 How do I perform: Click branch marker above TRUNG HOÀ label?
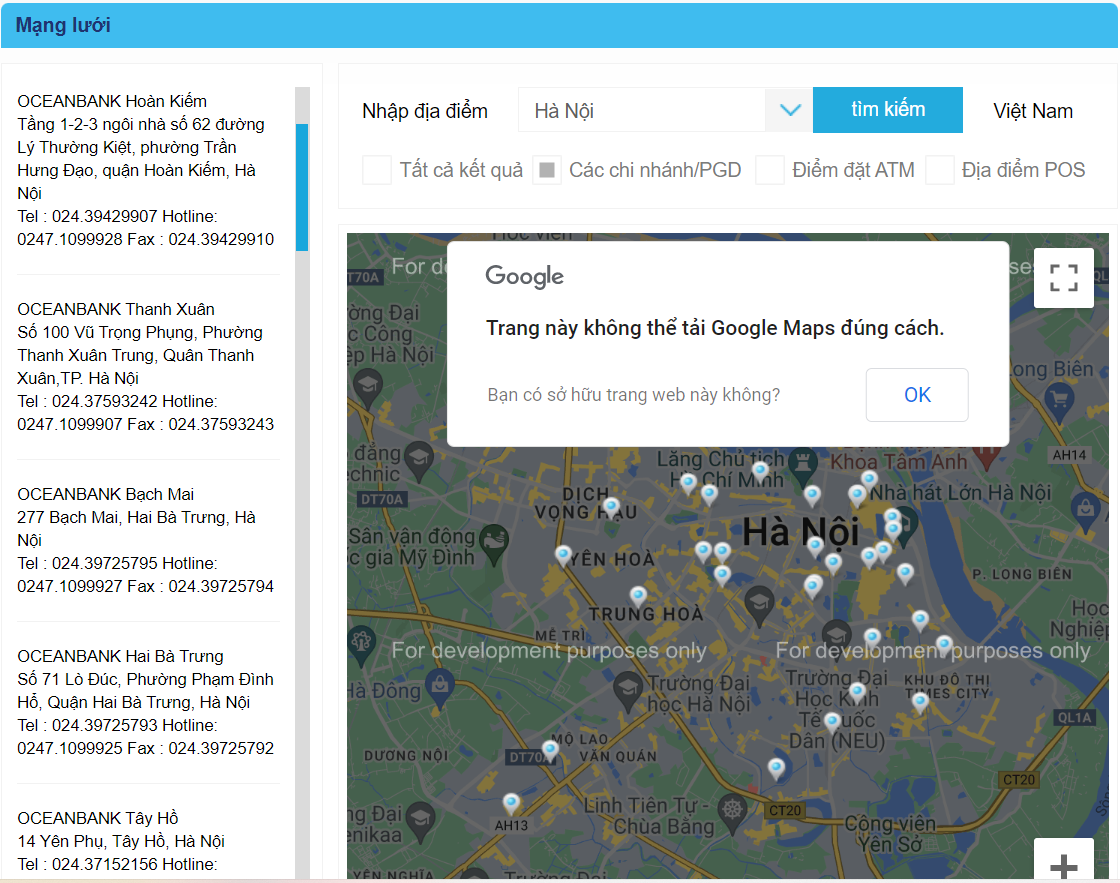coord(638,595)
